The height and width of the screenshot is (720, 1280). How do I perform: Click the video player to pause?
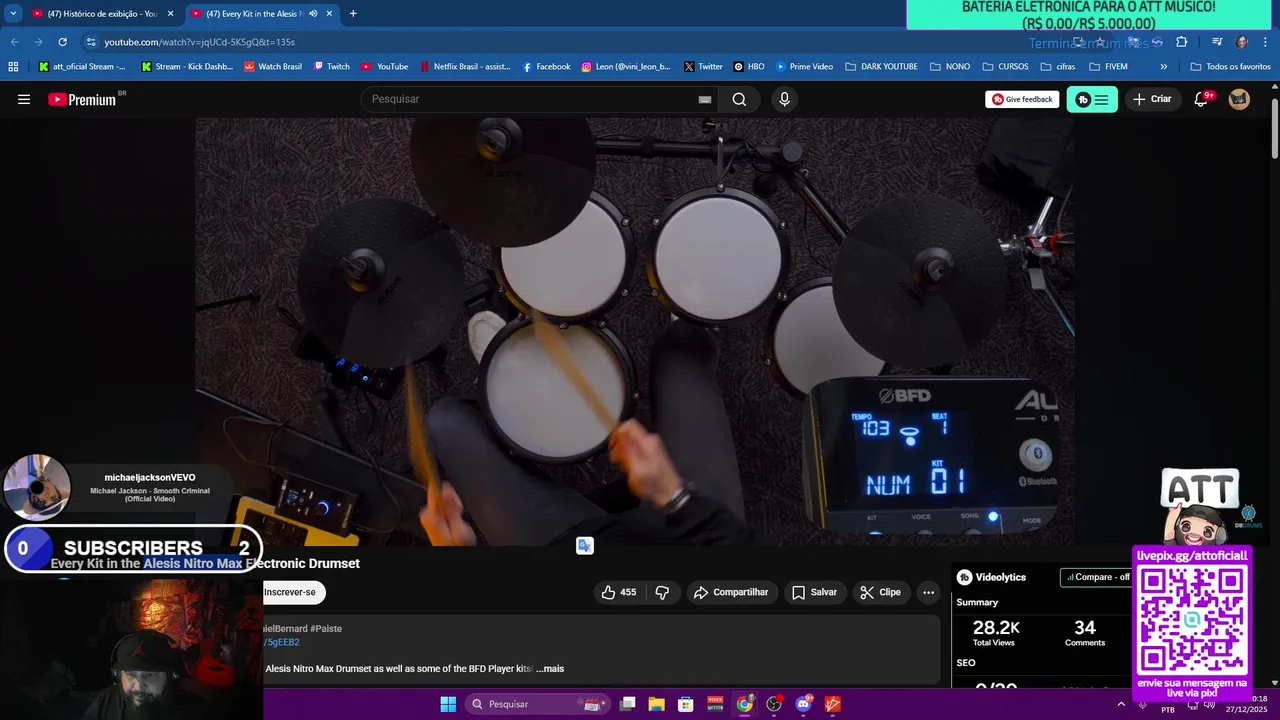pyautogui.click(x=635, y=330)
